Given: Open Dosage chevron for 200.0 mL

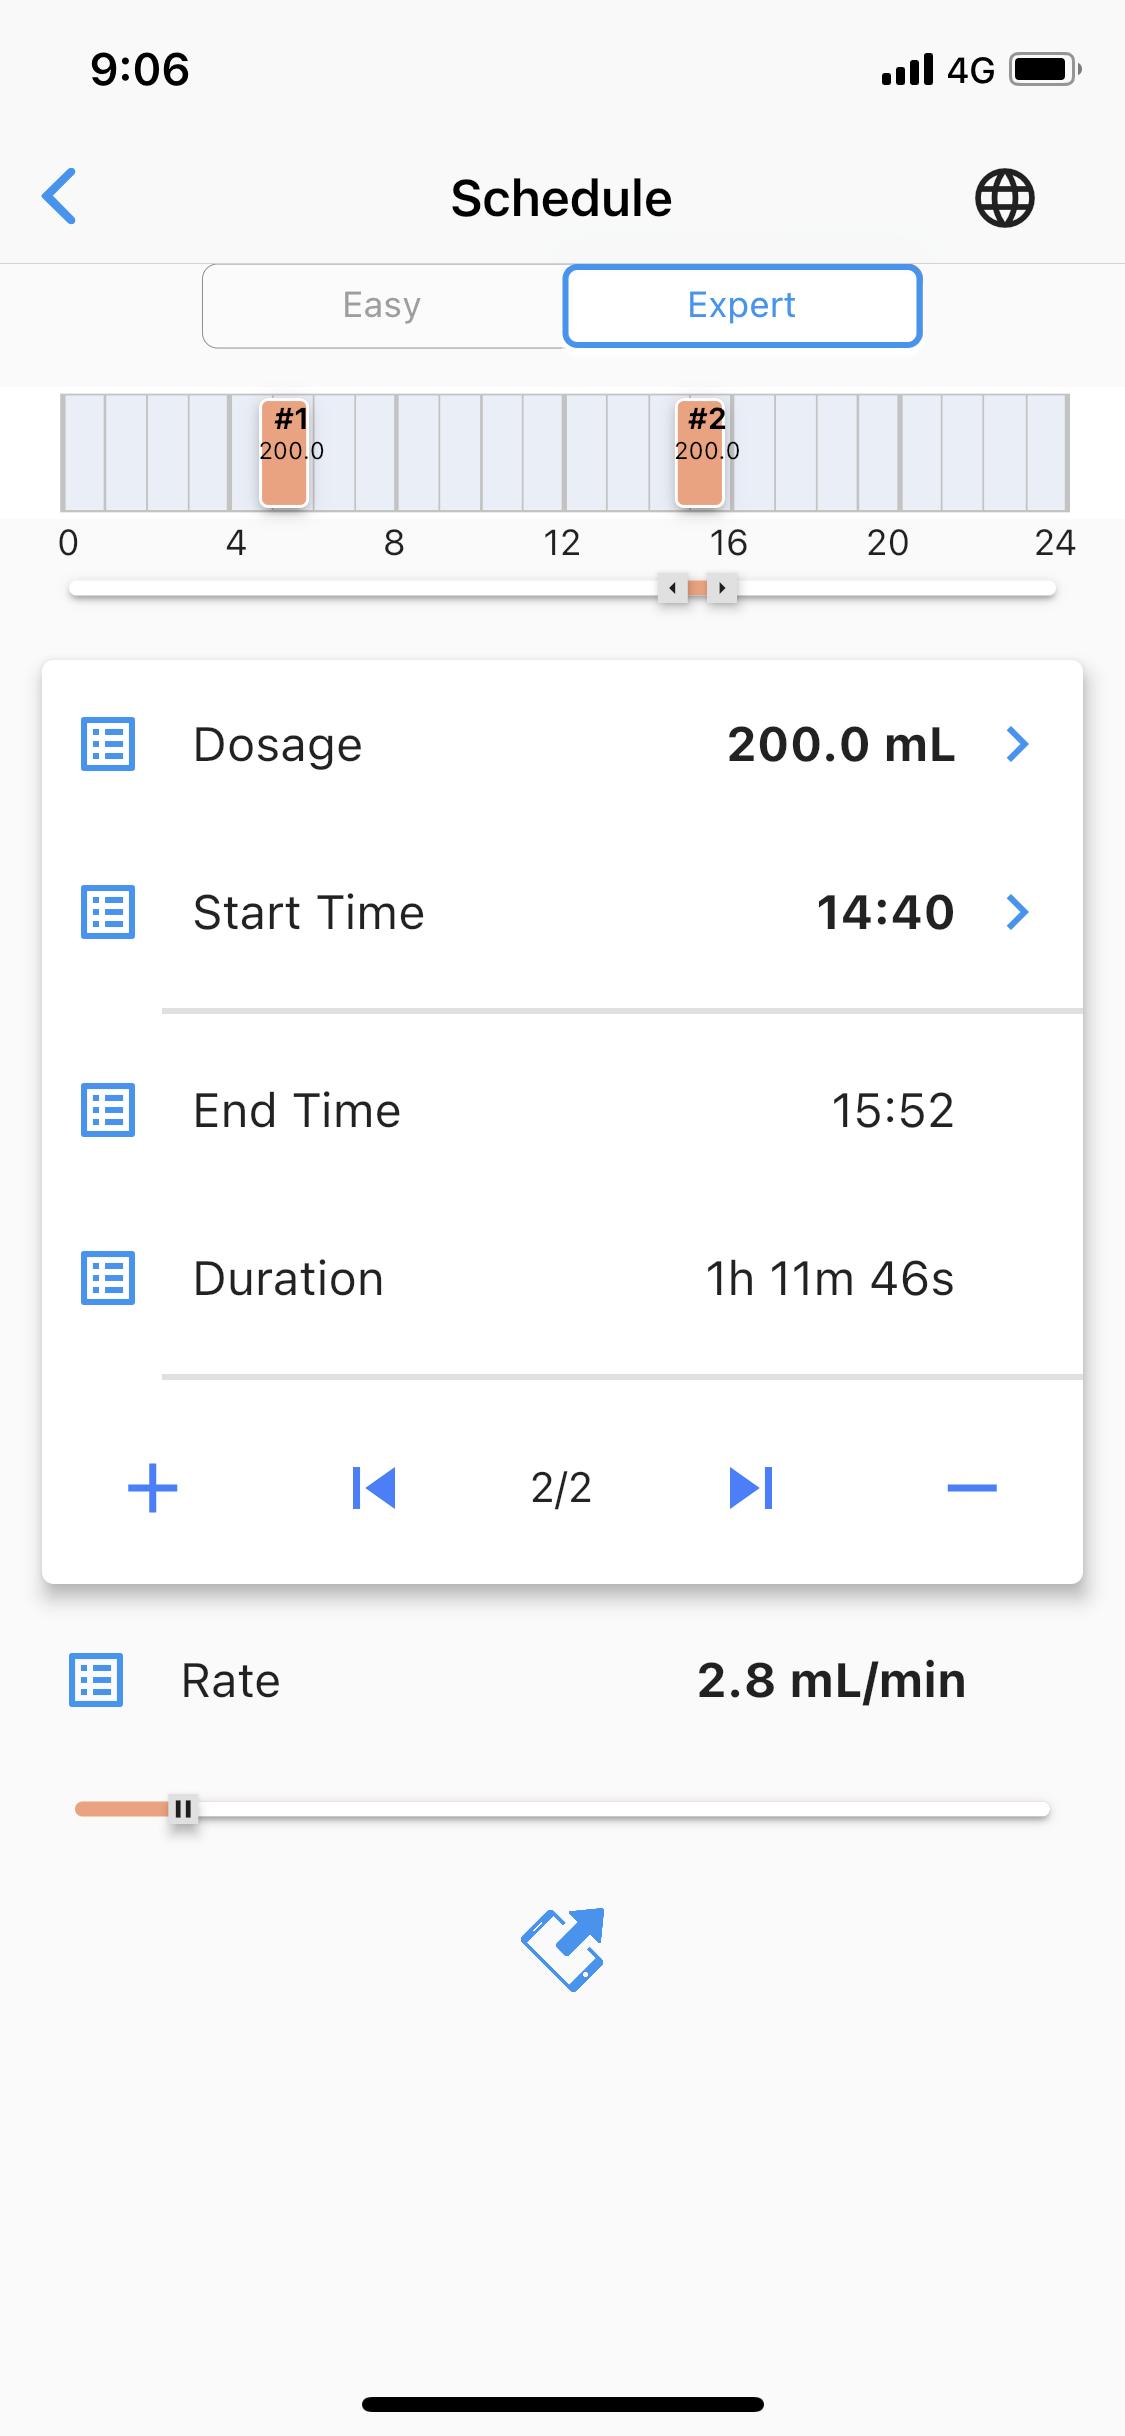Looking at the screenshot, I should [1017, 744].
